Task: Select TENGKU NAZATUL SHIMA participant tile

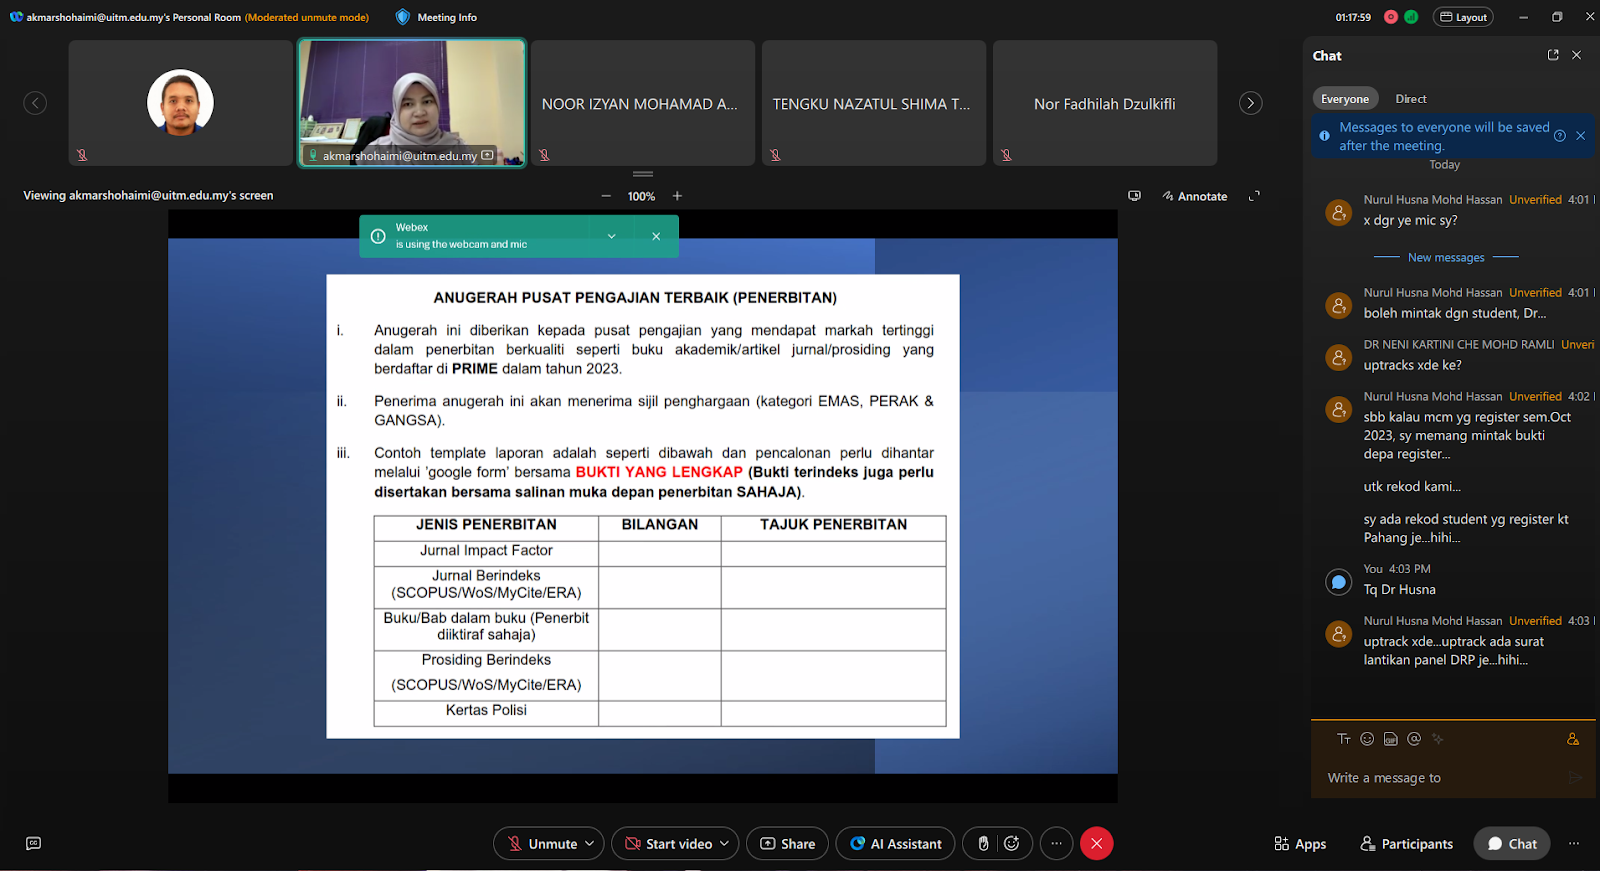Action: coord(874,103)
